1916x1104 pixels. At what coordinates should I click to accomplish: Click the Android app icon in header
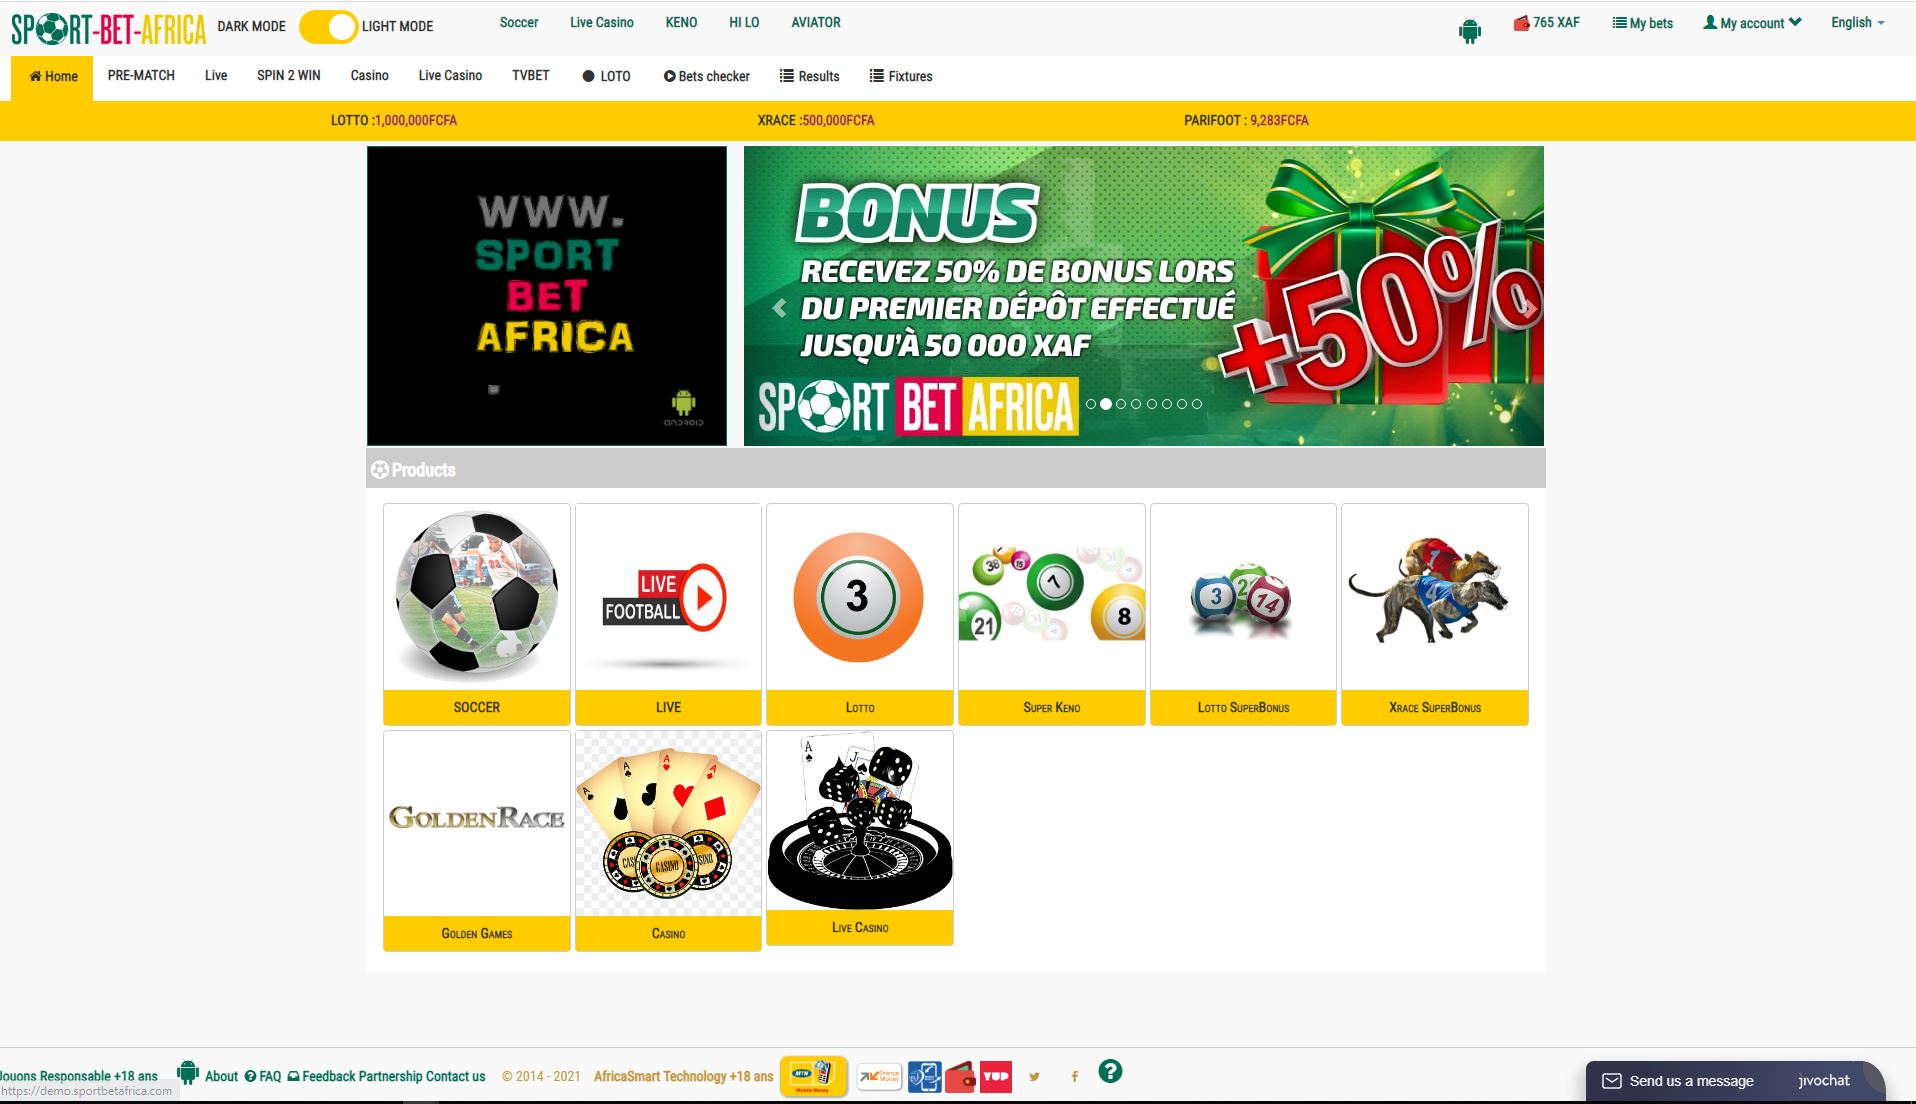(1469, 31)
